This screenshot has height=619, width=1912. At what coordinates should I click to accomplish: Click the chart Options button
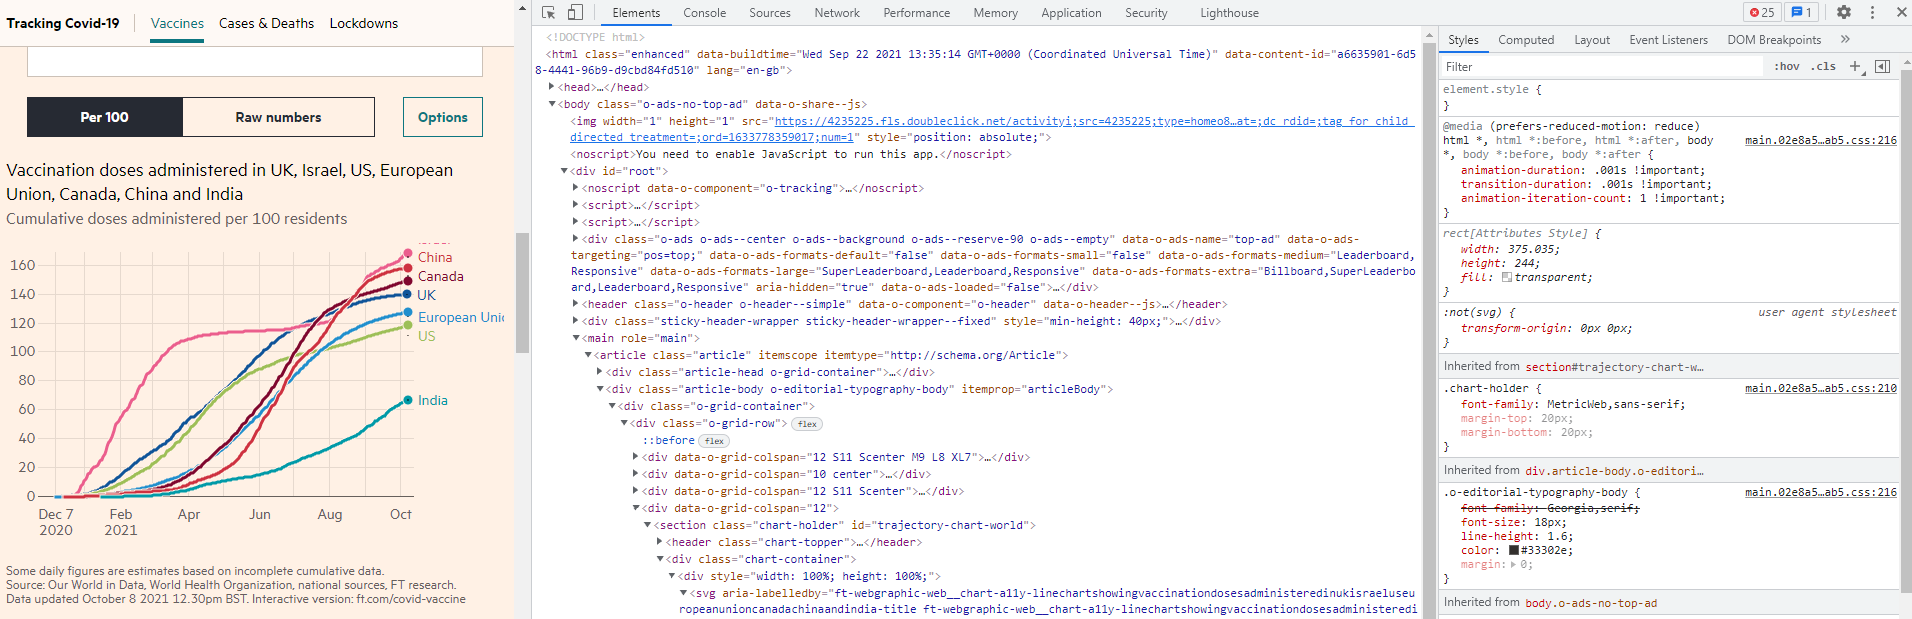coord(443,117)
